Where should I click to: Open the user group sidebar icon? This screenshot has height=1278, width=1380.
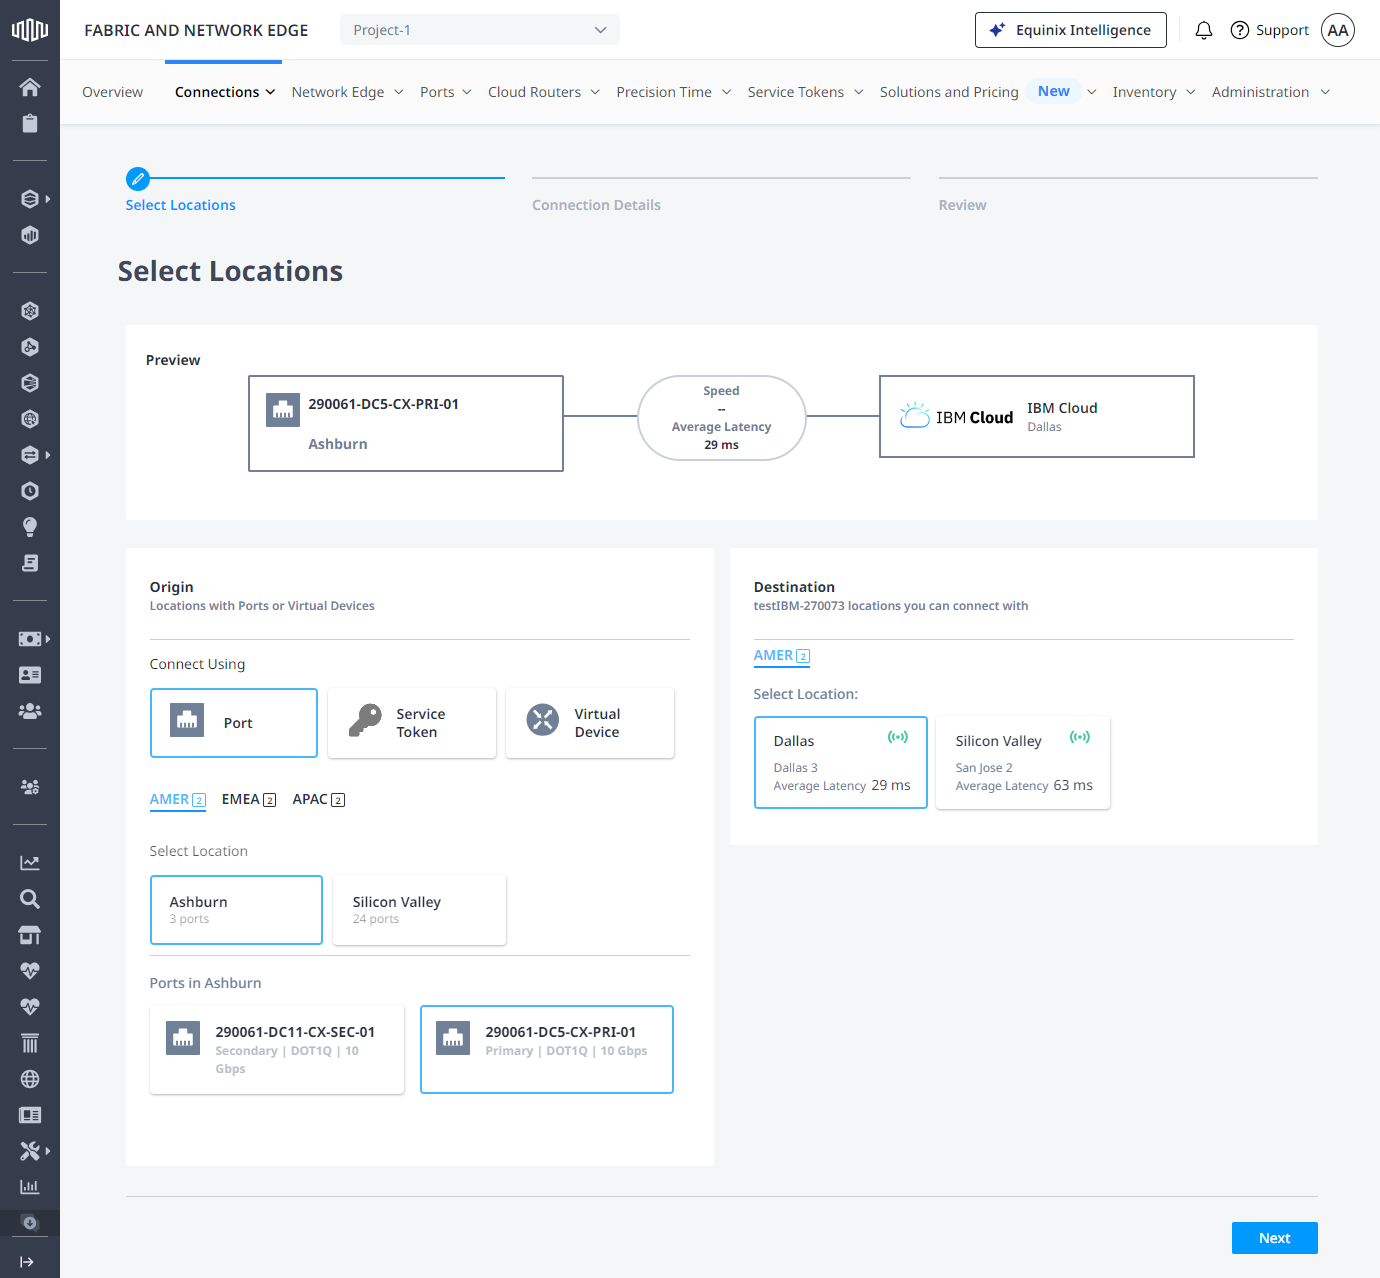(x=30, y=711)
